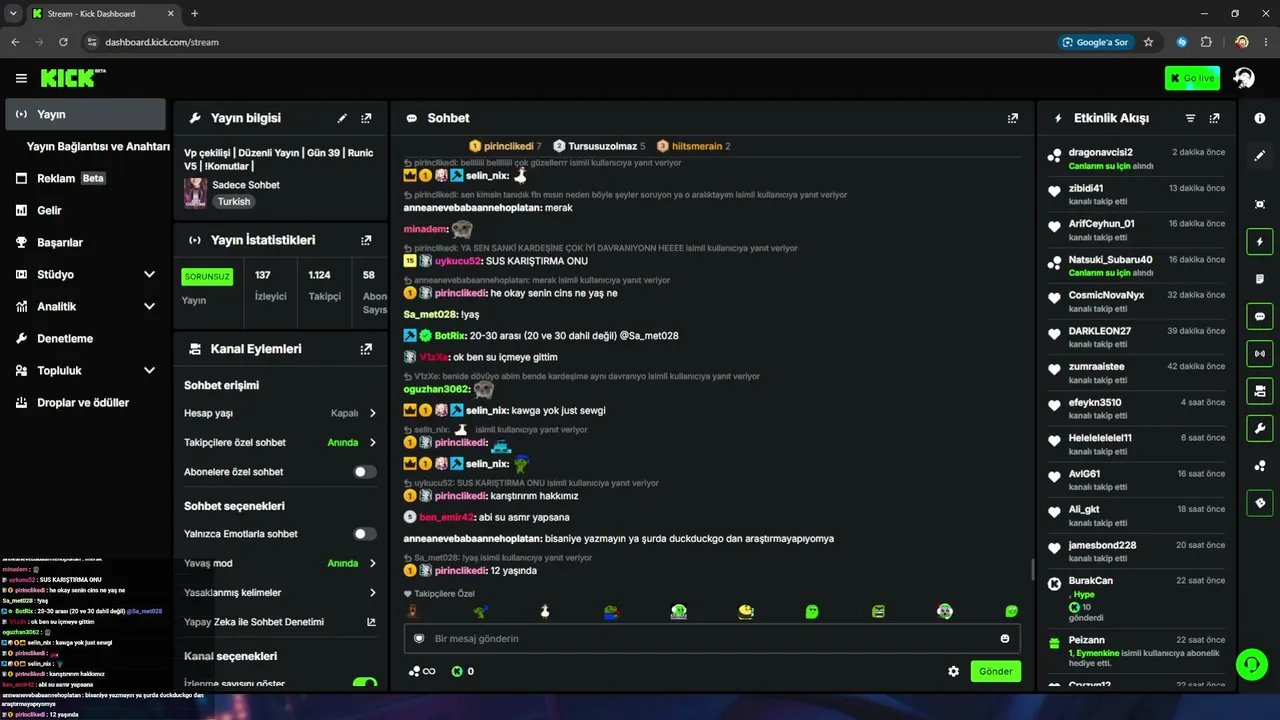1280x720 pixels.
Task: Open Yayın Bağlantısı ve Anahtarı page
Action: [x=98, y=146]
